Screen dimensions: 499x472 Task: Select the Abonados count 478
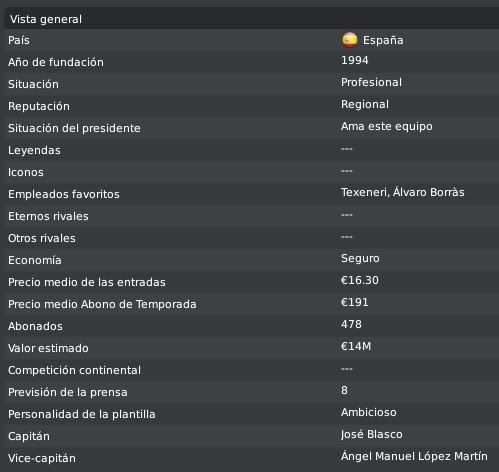[x=351, y=324]
